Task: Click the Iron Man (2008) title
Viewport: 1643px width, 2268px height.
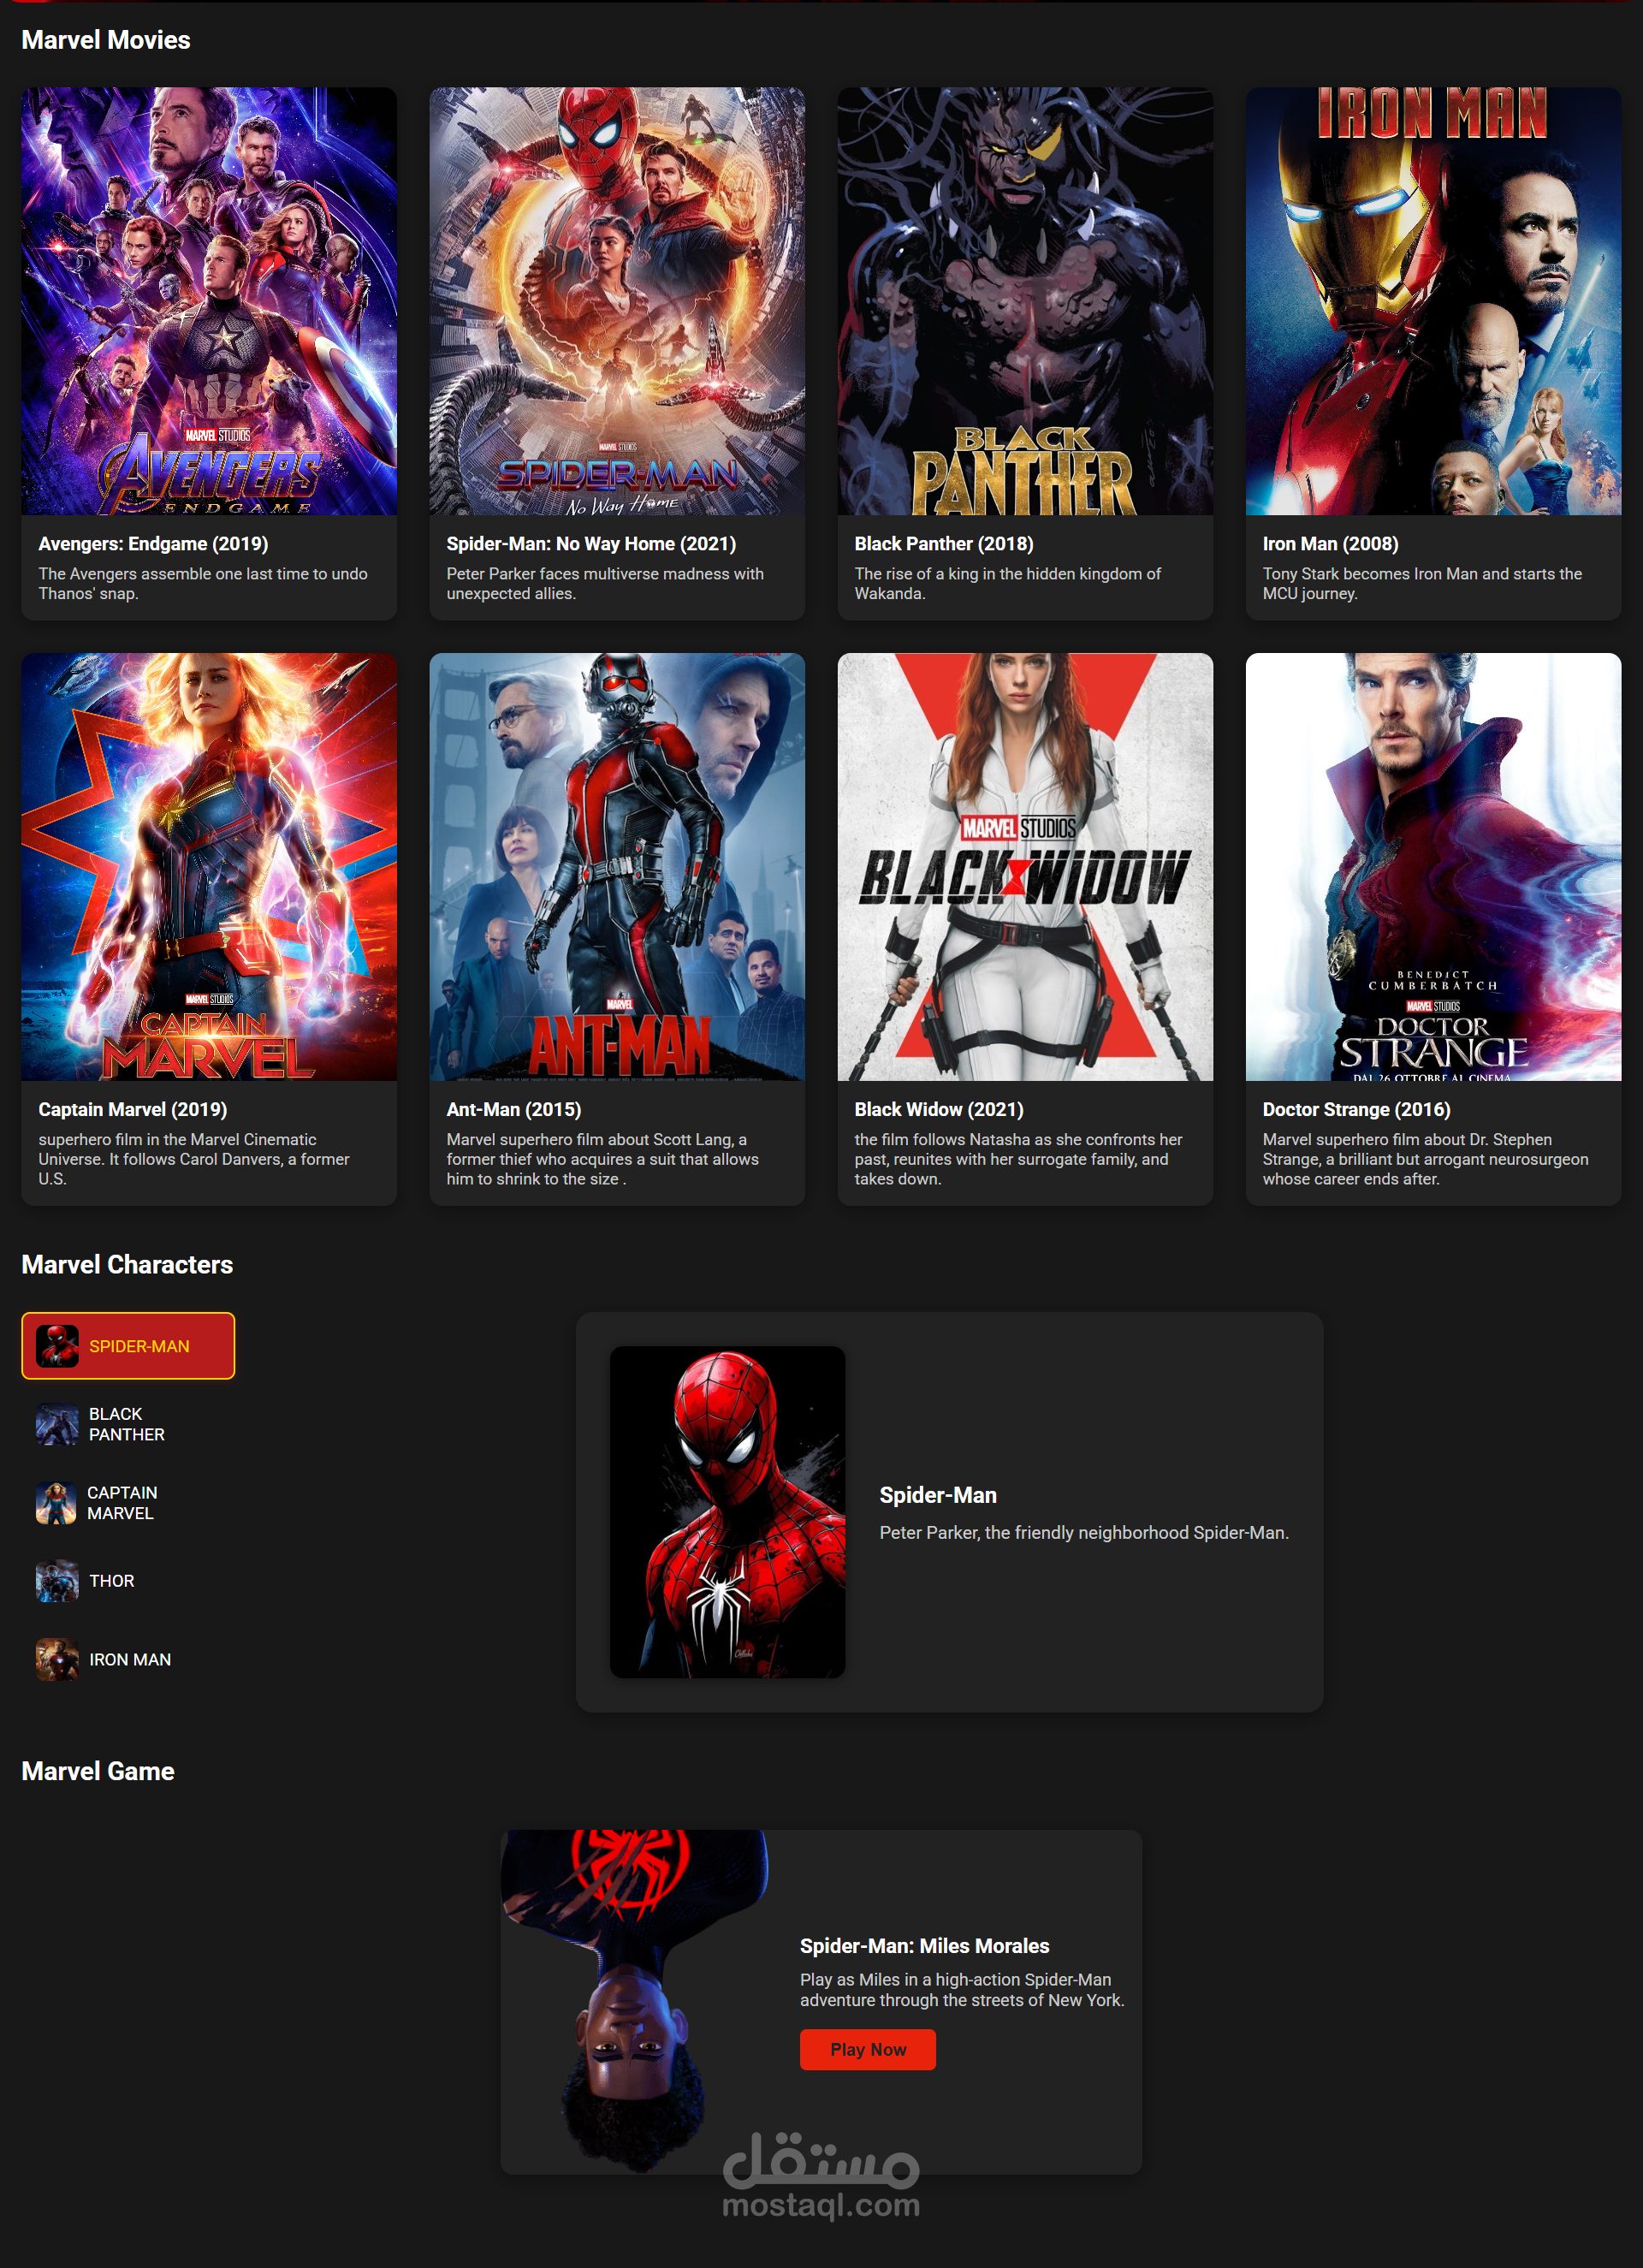Action: pyautogui.click(x=1330, y=544)
